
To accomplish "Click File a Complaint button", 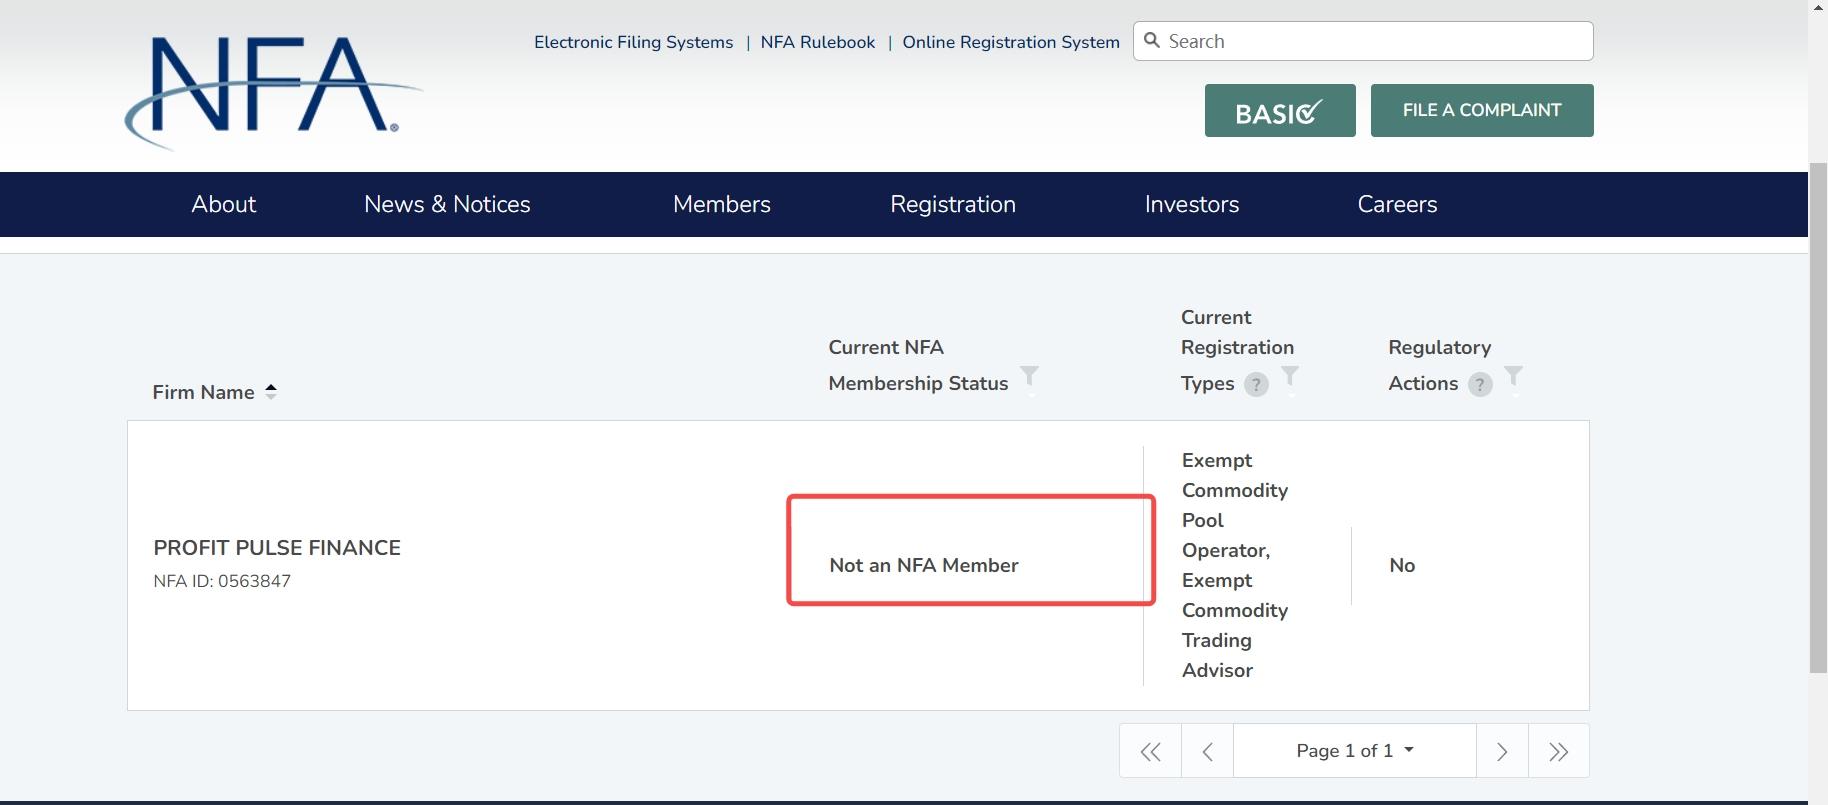I will coord(1482,111).
